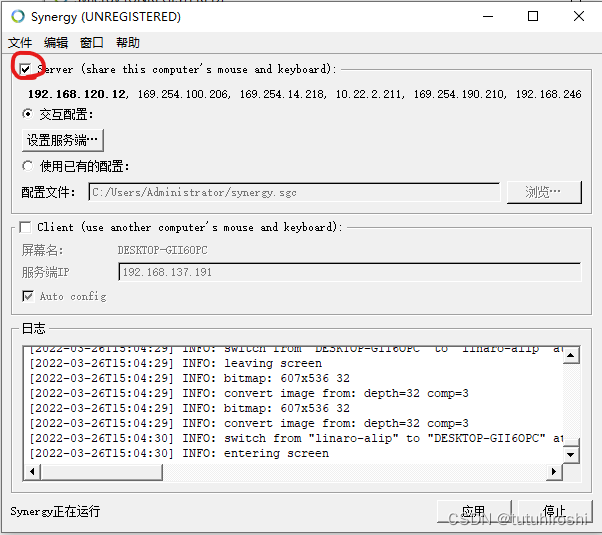The height and width of the screenshot is (535, 602).
Task: Open the 编辑 menu
Action: (56, 42)
